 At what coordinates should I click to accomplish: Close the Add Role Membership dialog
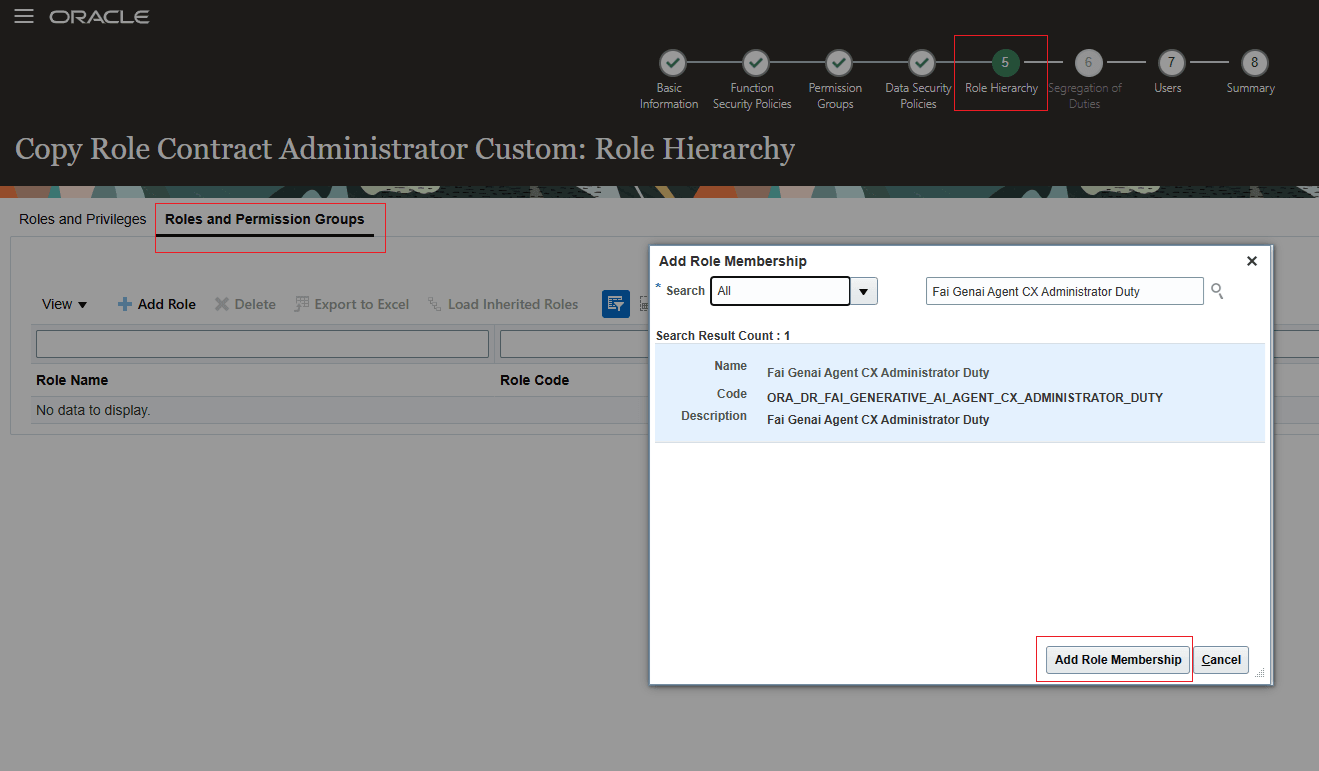tap(1252, 261)
